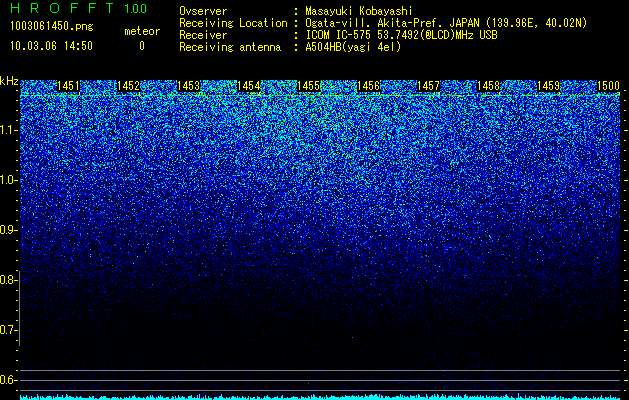Click the 1458 time marker

489,86
